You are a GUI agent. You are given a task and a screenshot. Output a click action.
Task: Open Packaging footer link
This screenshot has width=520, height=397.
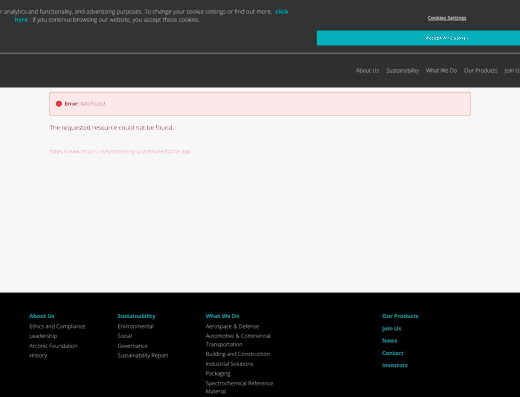(218, 373)
